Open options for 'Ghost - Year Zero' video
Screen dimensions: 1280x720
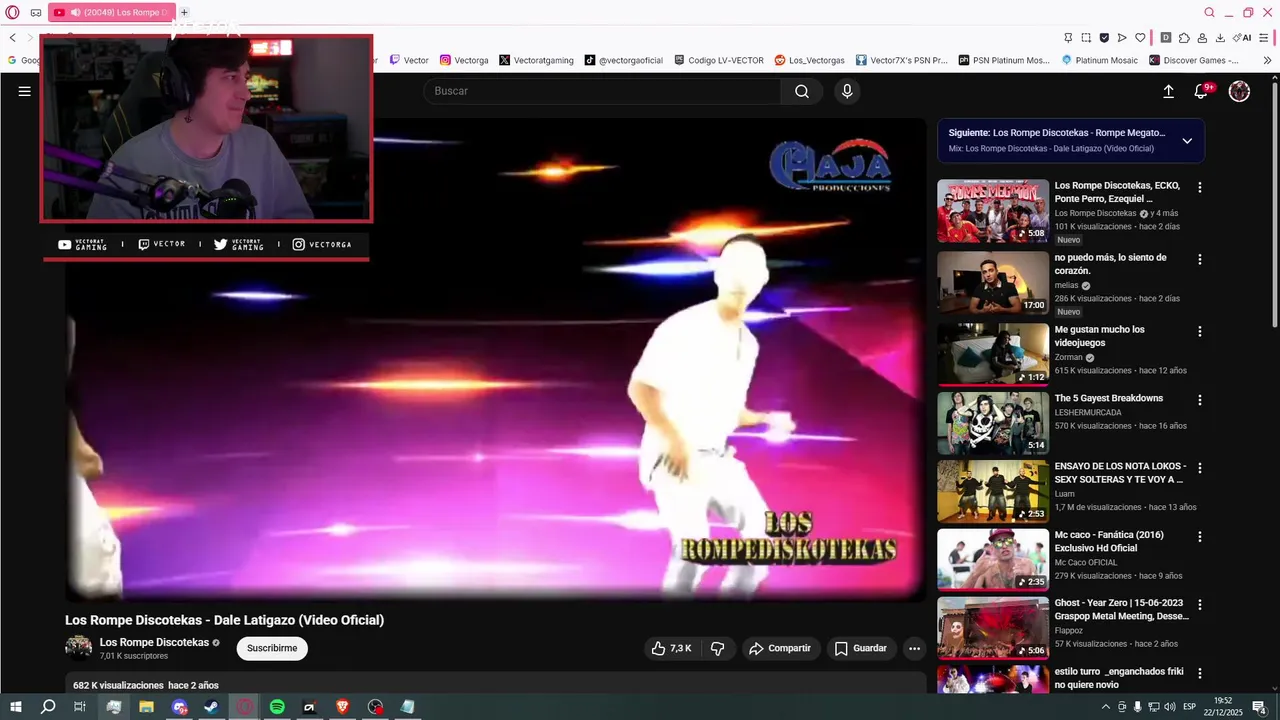1200,605
